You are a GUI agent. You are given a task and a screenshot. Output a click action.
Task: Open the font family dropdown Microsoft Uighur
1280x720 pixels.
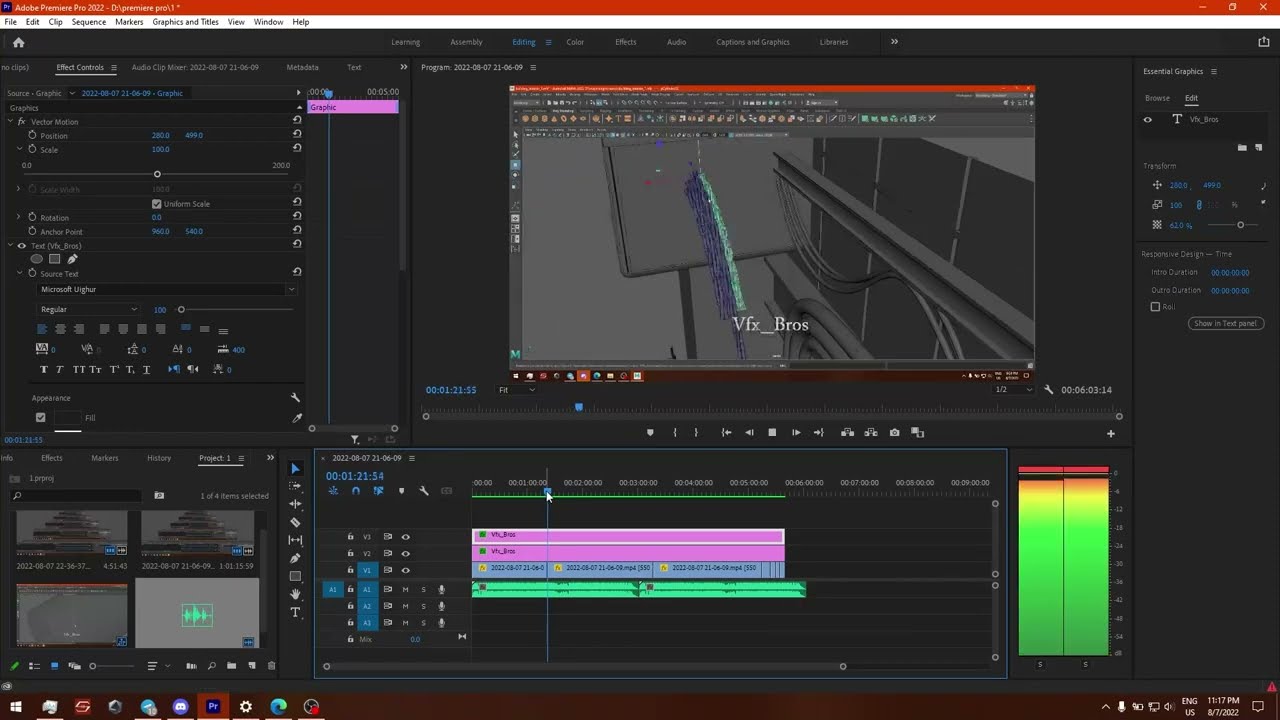pos(166,289)
